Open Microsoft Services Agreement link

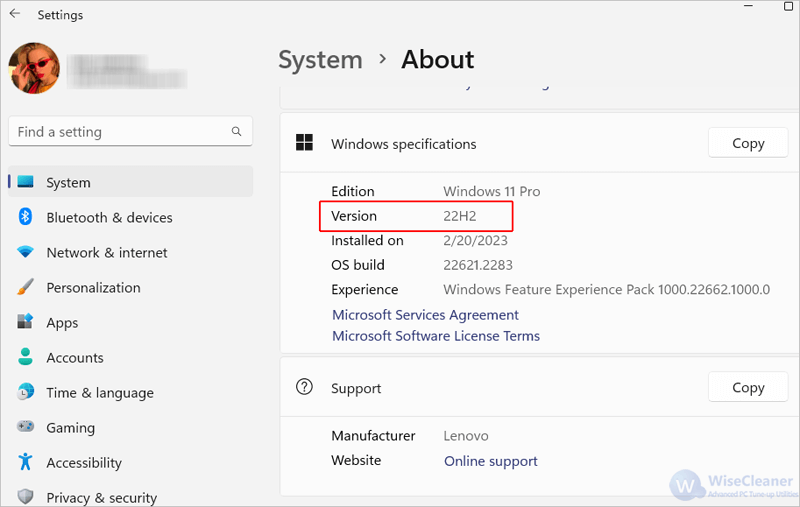coord(425,315)
